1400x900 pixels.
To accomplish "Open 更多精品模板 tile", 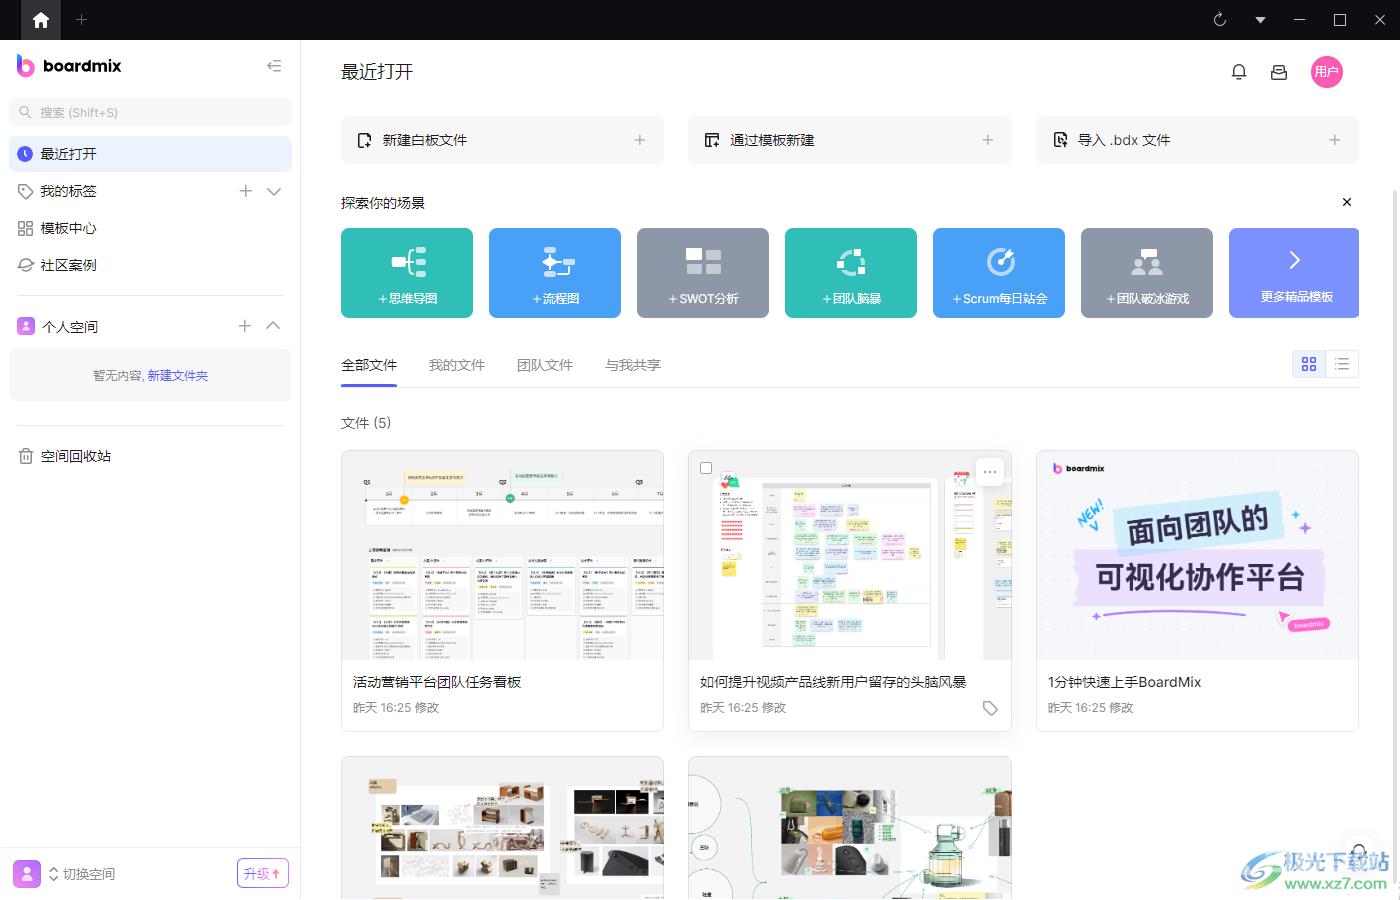I will tap(1294, 273).
